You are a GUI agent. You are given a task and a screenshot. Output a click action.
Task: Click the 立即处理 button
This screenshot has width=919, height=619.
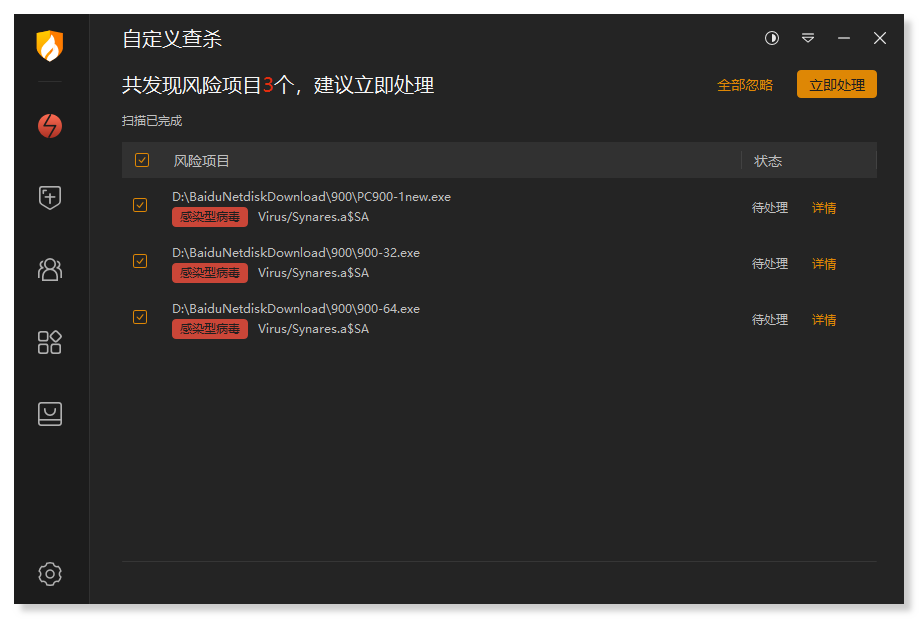point(836,85)
